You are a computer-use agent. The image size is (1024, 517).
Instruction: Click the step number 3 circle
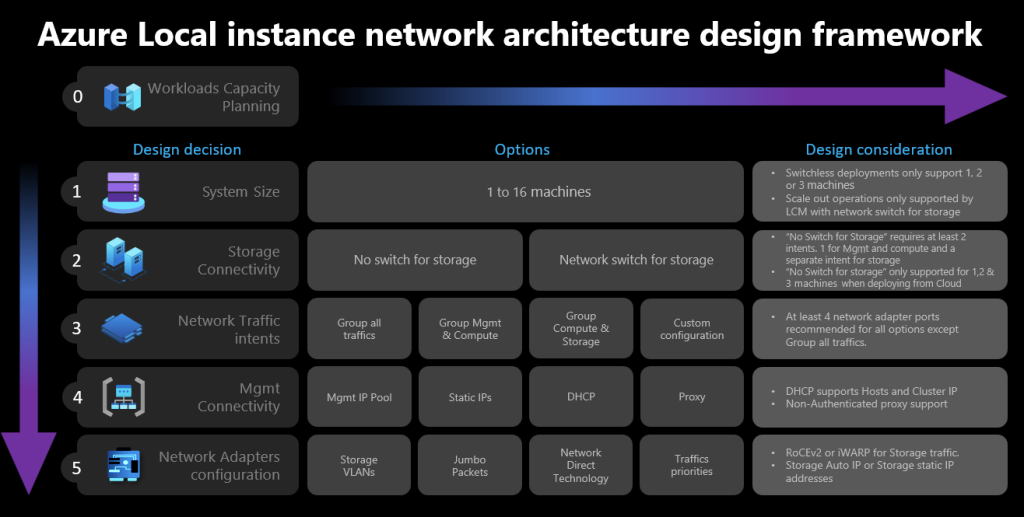tap(77, 328)
